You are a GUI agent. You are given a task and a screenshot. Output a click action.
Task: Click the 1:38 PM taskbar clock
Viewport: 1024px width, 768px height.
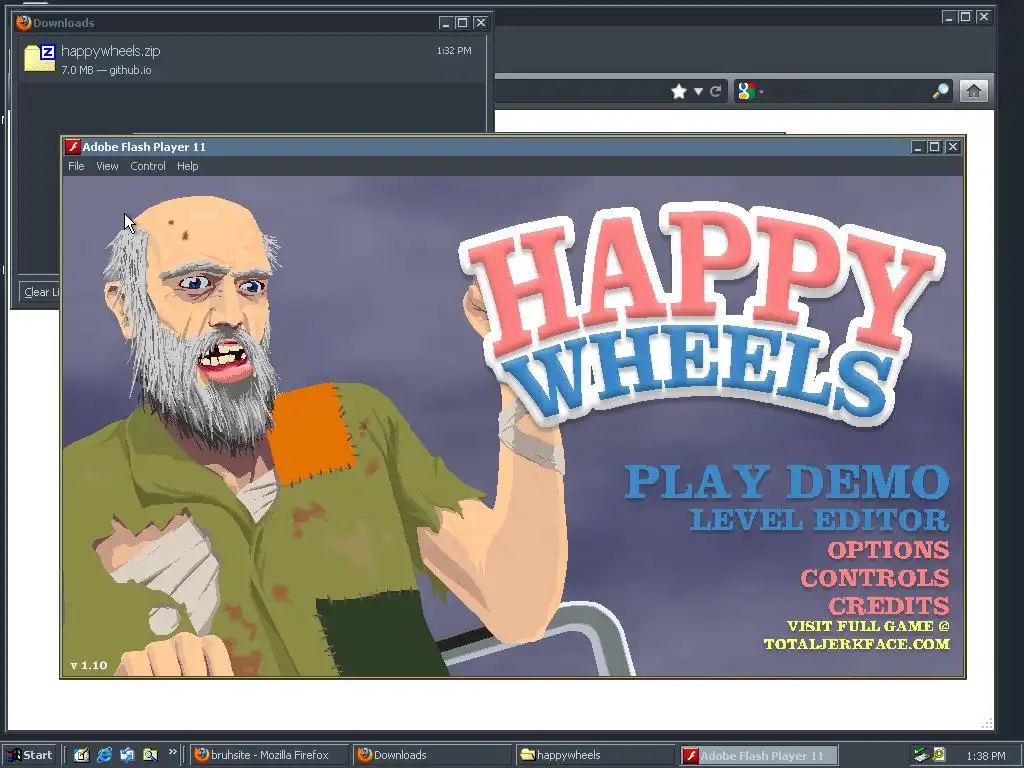pos(985,756)
